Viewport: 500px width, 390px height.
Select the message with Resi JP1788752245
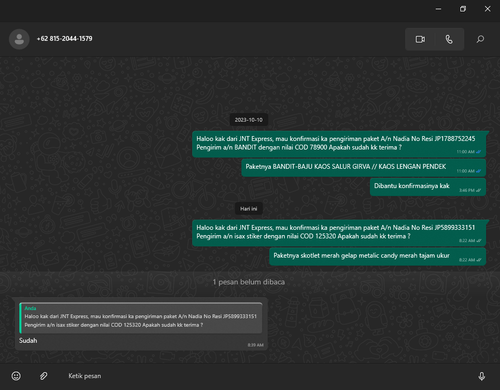(339, 144)
